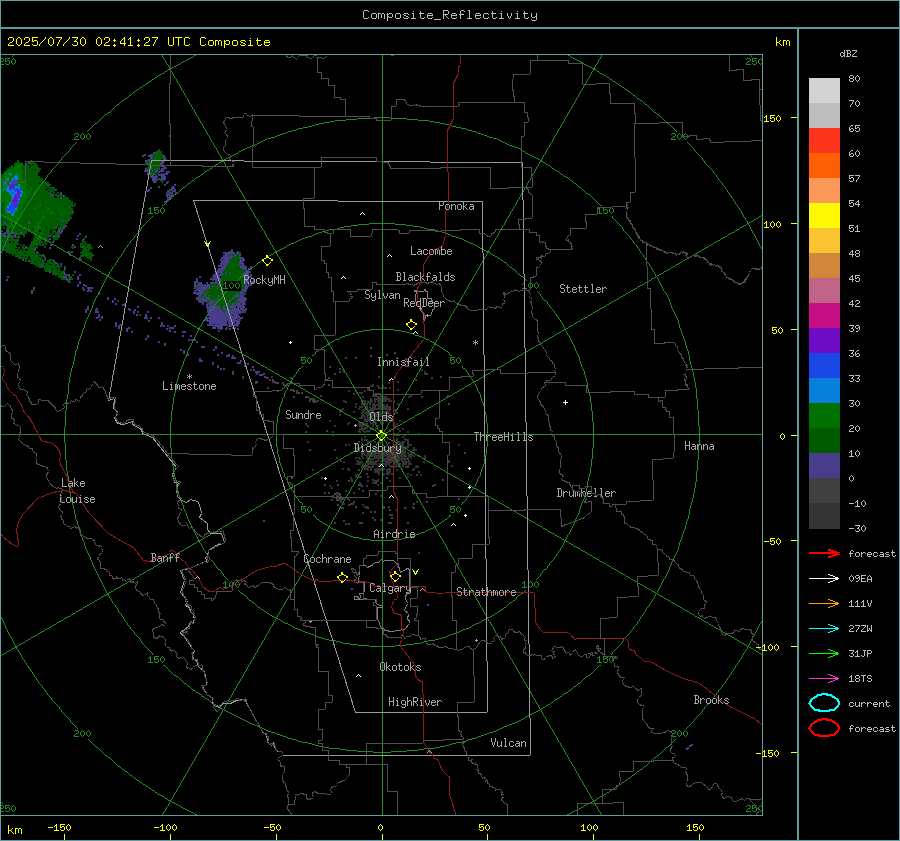Click the yellow diamond marker near Cochrane
Screen dimensions: 900x841
(343, 577)
